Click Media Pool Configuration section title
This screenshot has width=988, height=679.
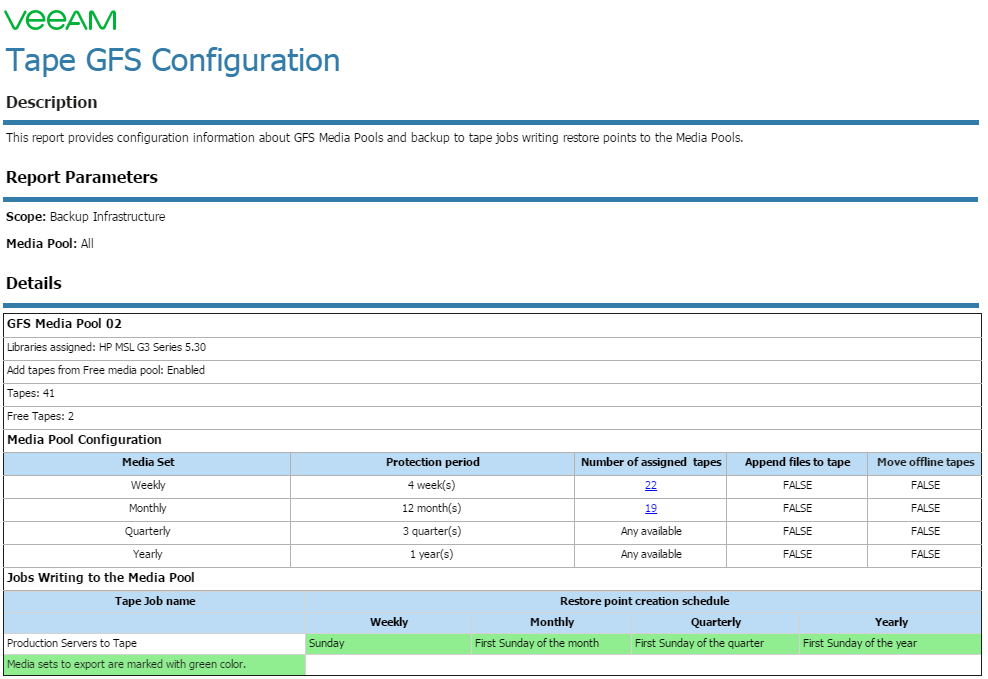pos(84,440)
